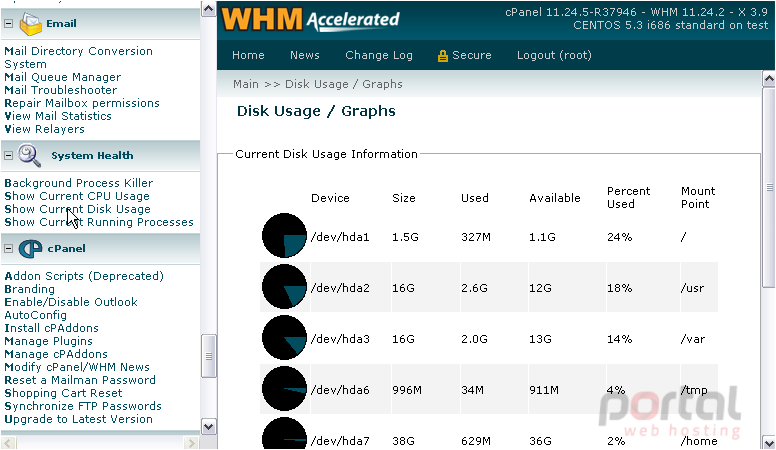776x450 pixels.
Task: Click the cPanel logo icon in sidebar
Action: [31, 249]
